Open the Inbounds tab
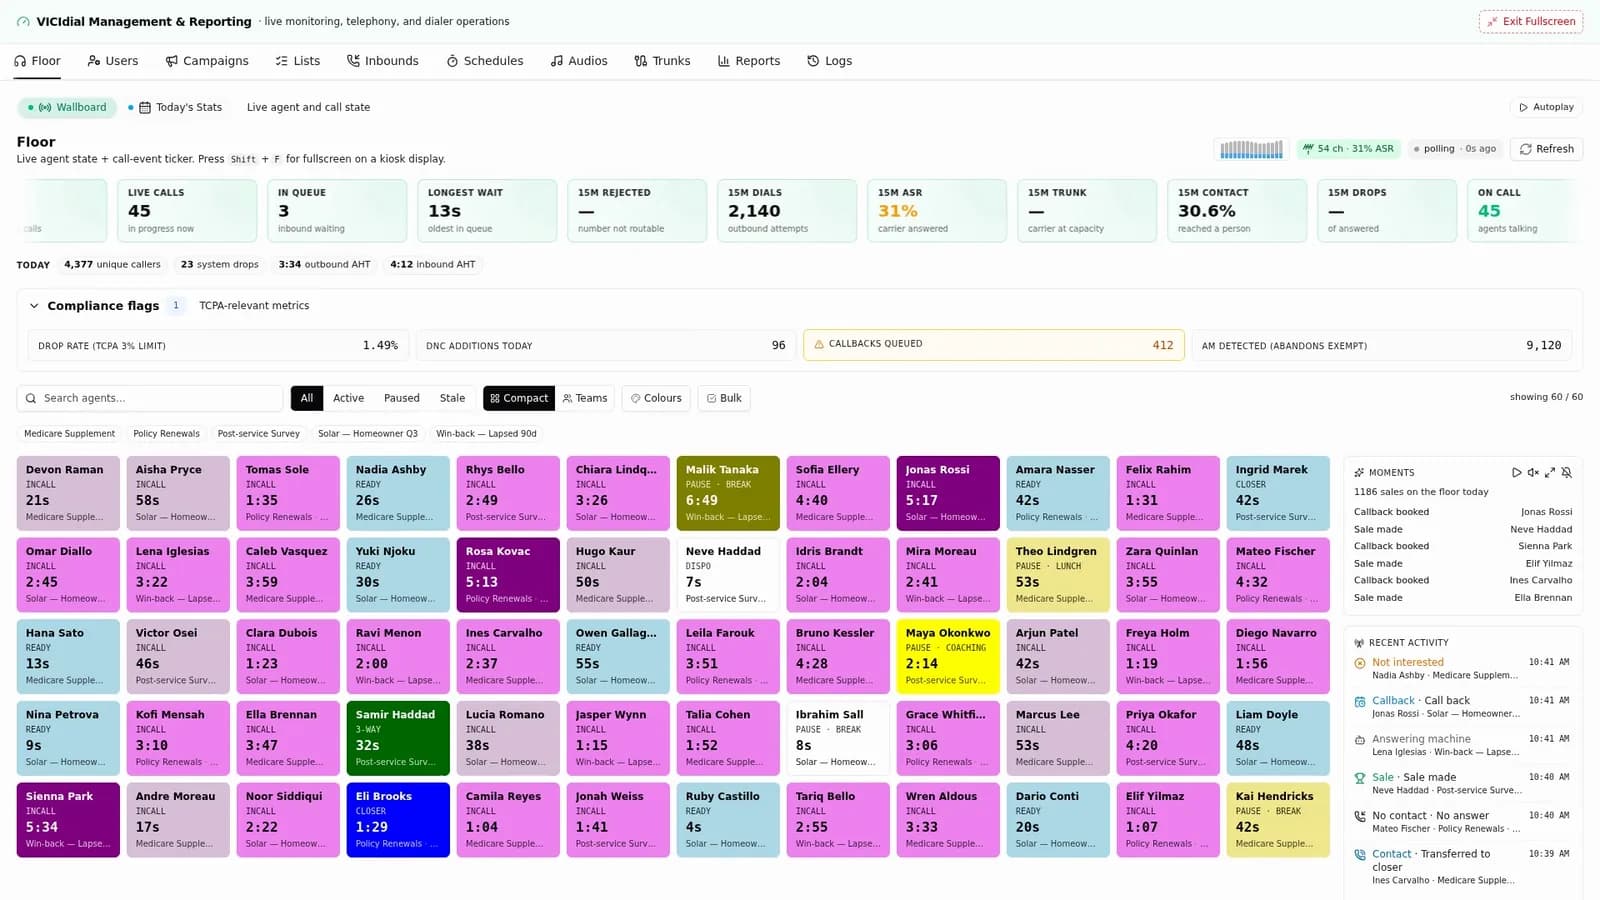The height and width of the screenshot is (900, 1600). (383, 61)
